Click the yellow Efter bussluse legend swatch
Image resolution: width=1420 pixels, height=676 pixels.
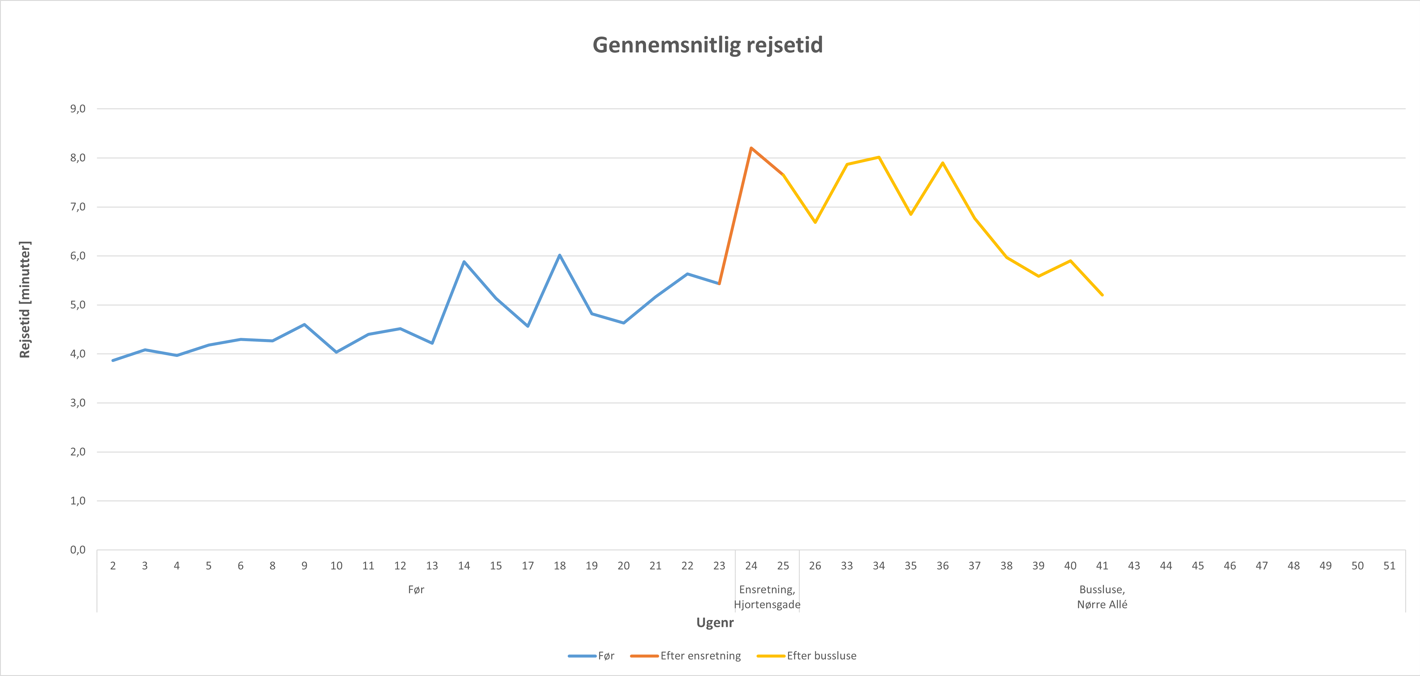770,656
